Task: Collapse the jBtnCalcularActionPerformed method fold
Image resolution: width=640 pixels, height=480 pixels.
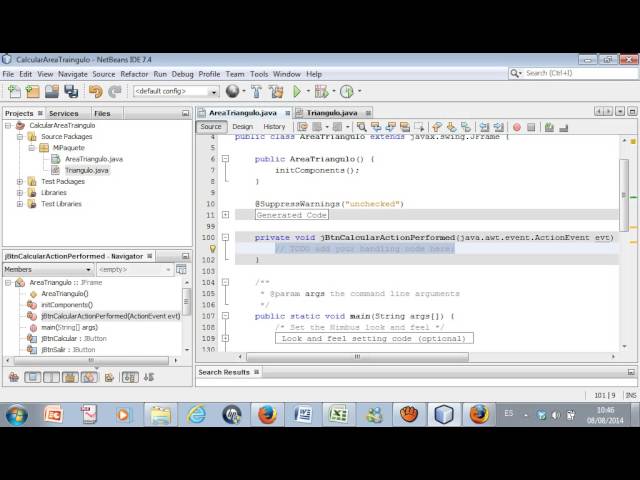Action: (225, 237)
